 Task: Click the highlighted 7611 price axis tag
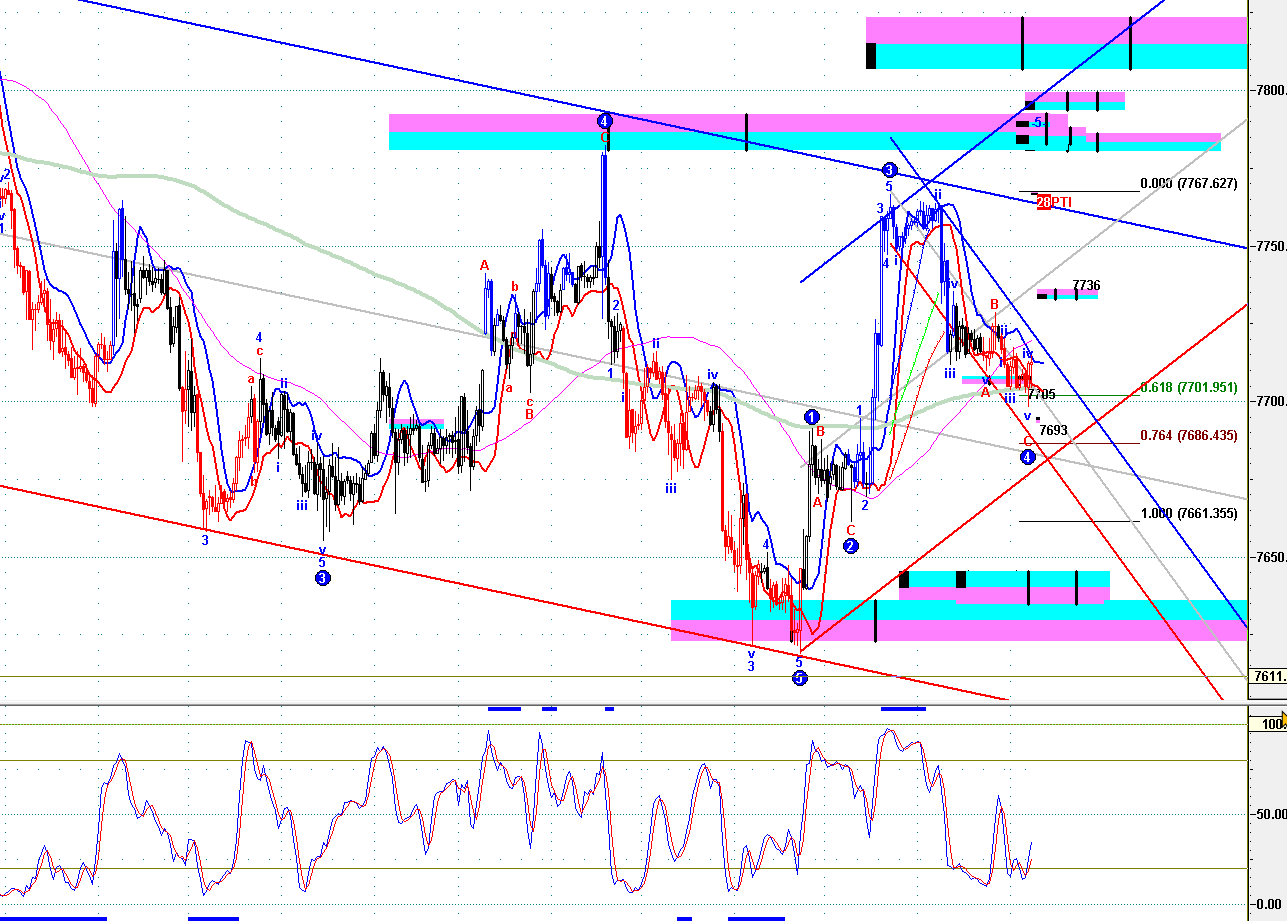coord(1269,676)
